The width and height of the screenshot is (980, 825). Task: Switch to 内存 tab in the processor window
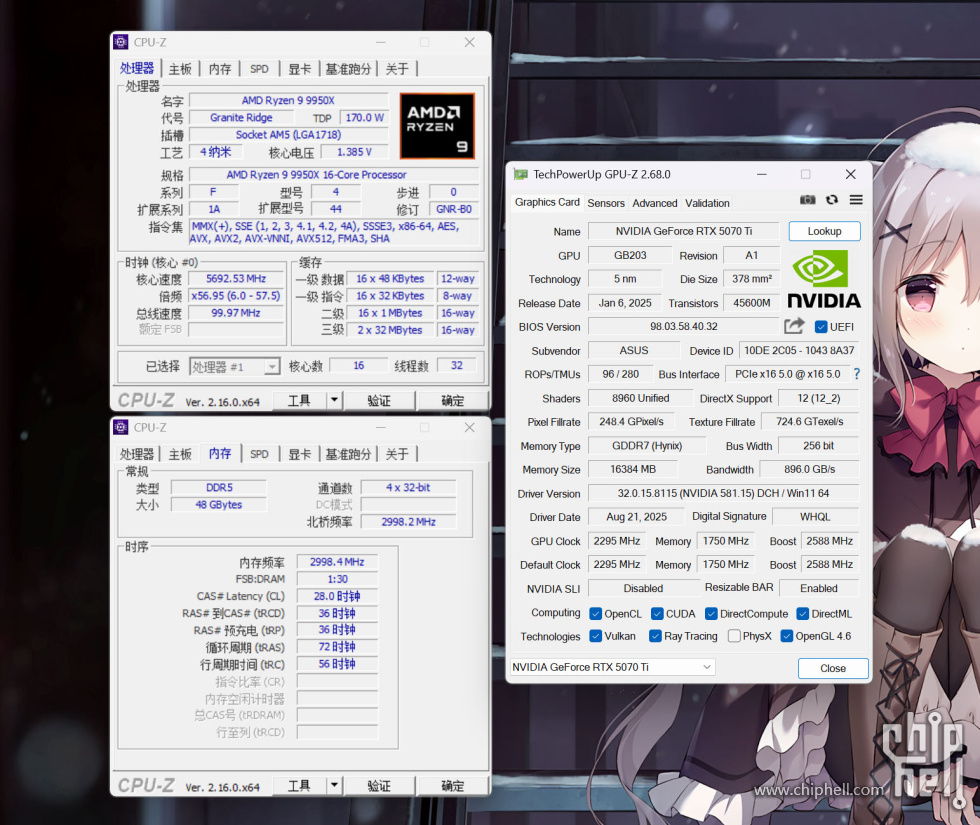click(x=219, y=69)
